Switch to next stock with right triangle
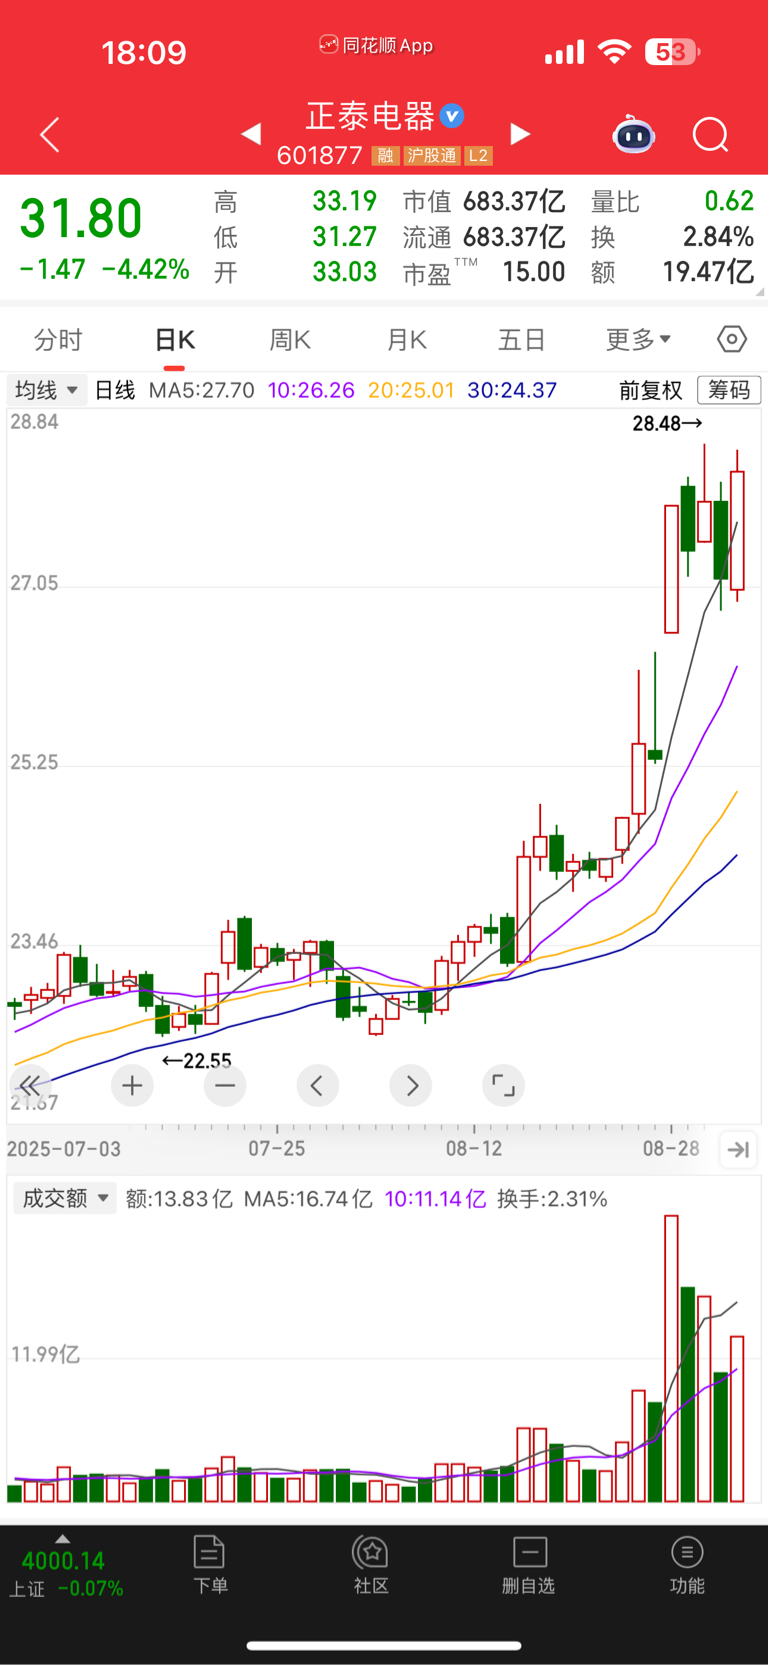This screenshot has width=768, height=1665. click(520, 133)
